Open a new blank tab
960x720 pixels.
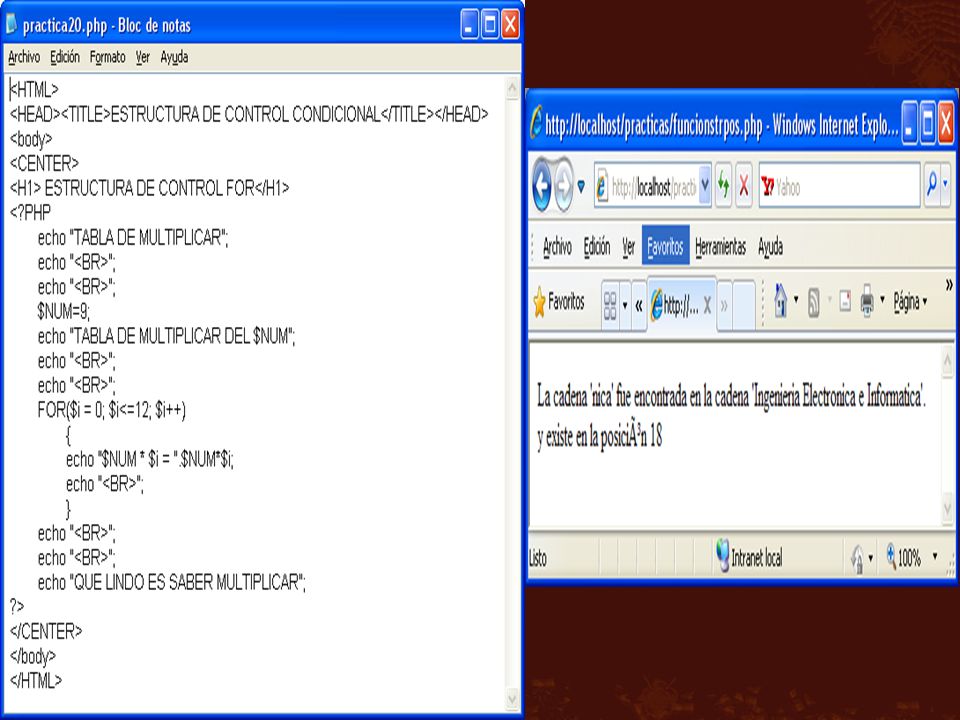pos(744,304)
